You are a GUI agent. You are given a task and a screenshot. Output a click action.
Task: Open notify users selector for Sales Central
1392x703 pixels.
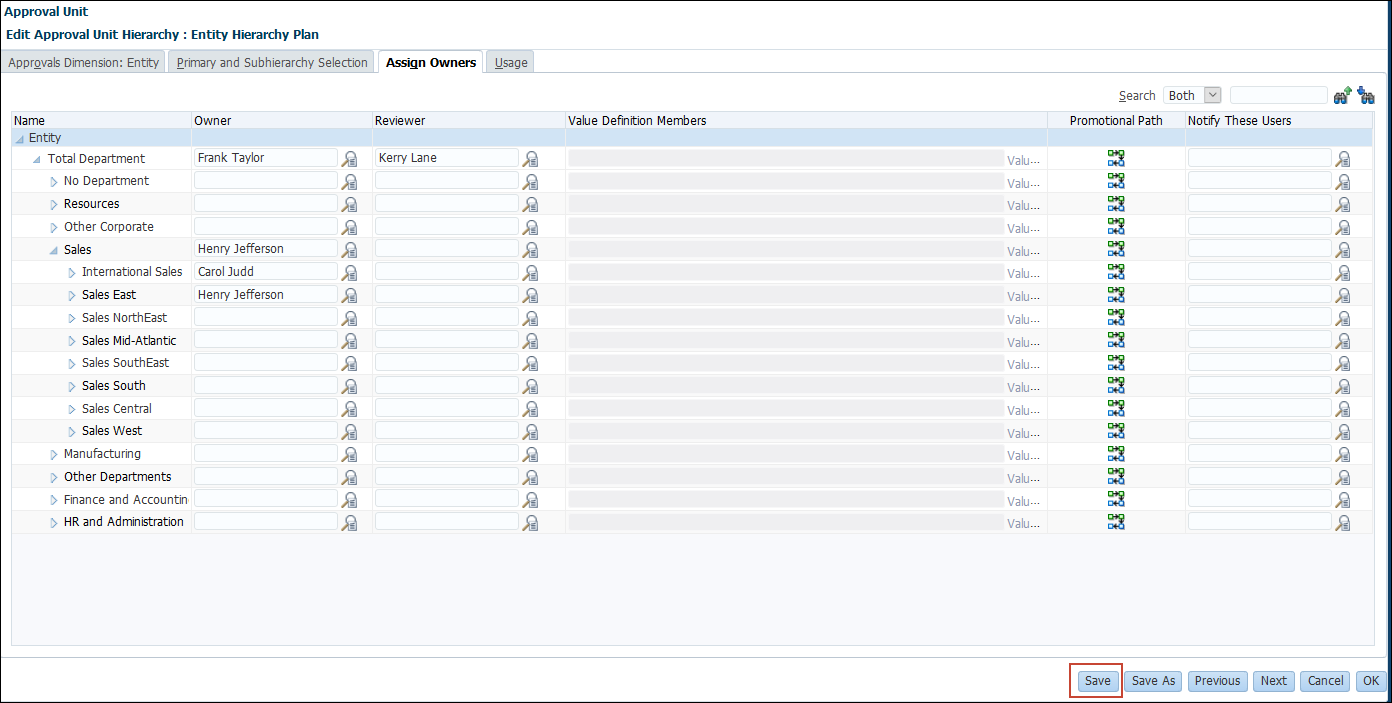coord(1343,410)
